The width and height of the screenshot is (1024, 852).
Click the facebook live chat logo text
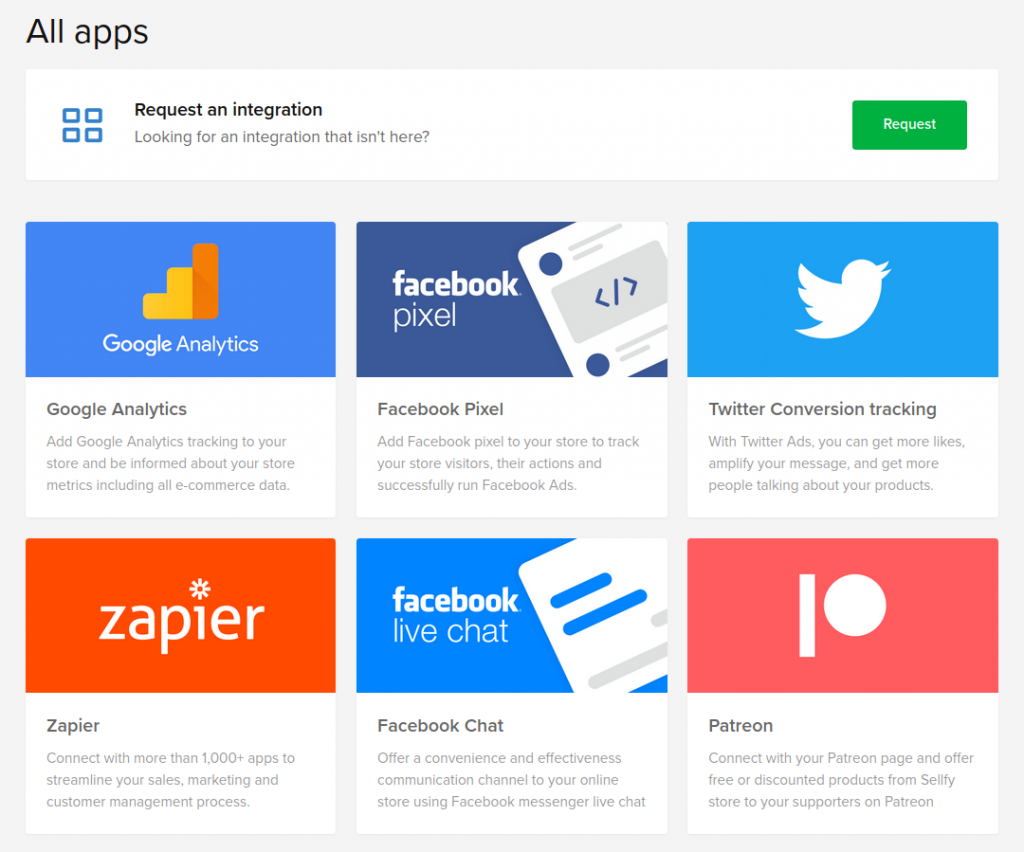point(455,615)
